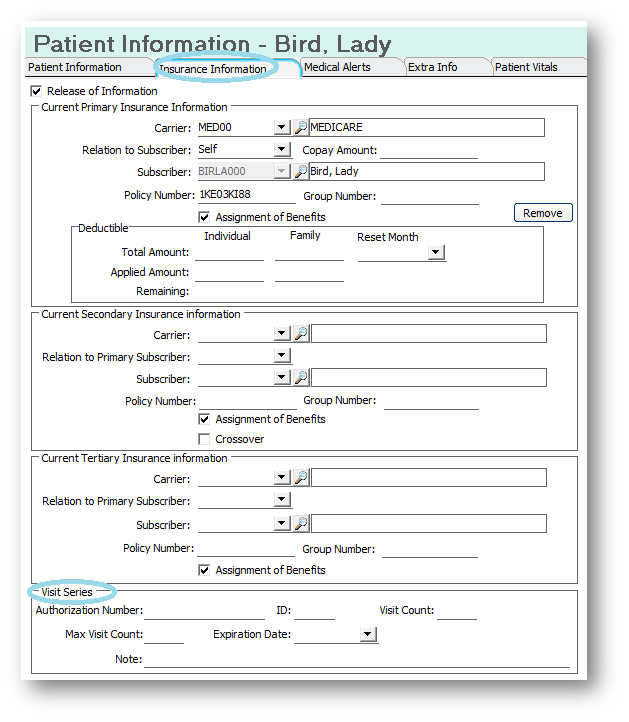Open secondary insurance Carrier search icon
Viewport: 629px width, 722px height.
coord(301,333)
